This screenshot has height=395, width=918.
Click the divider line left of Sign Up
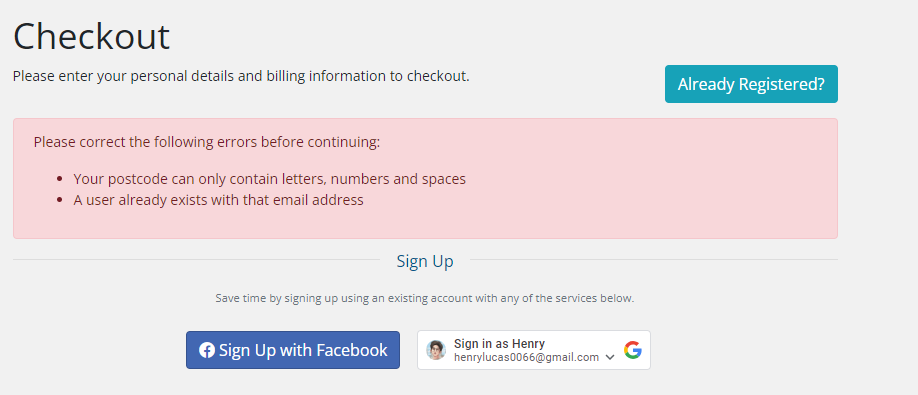pos(196,260)
